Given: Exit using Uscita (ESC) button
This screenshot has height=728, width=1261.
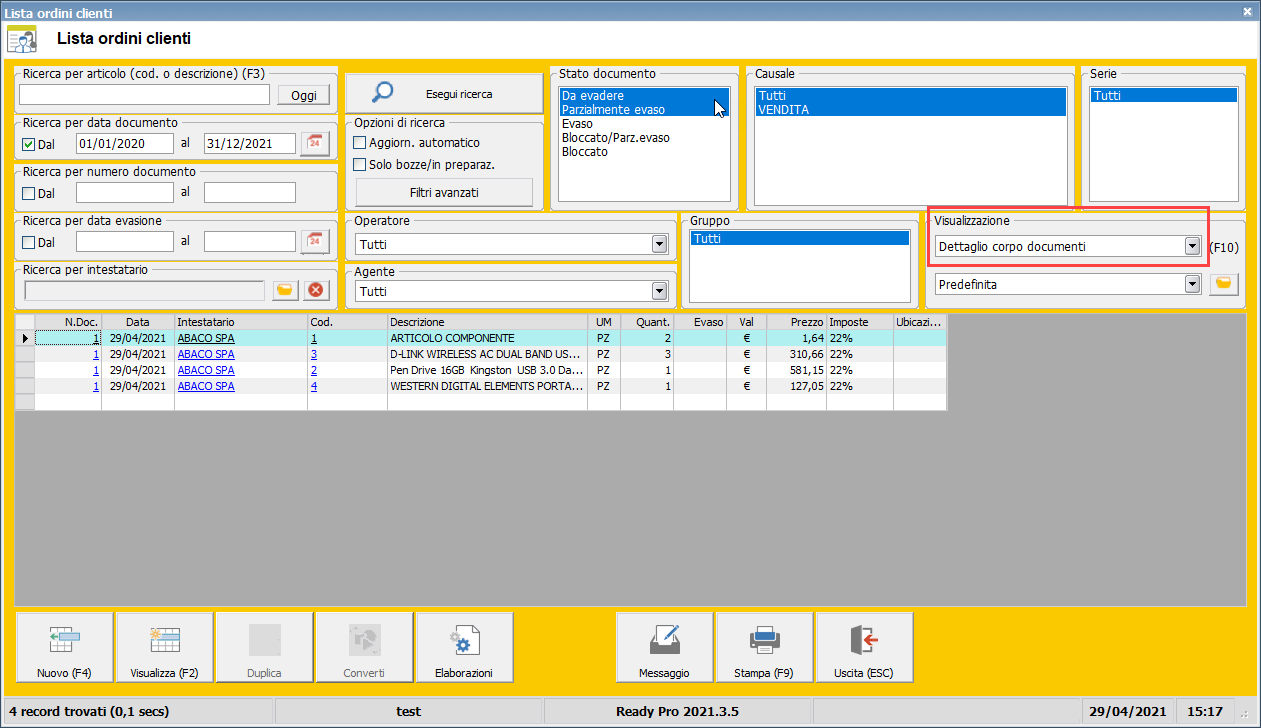Looking at the screenshot, I should [864, 647].
